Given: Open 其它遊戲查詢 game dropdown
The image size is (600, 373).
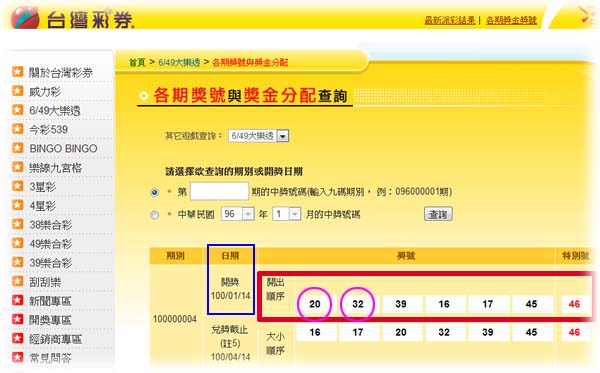Looking at the screenshot, I should 259,136.
